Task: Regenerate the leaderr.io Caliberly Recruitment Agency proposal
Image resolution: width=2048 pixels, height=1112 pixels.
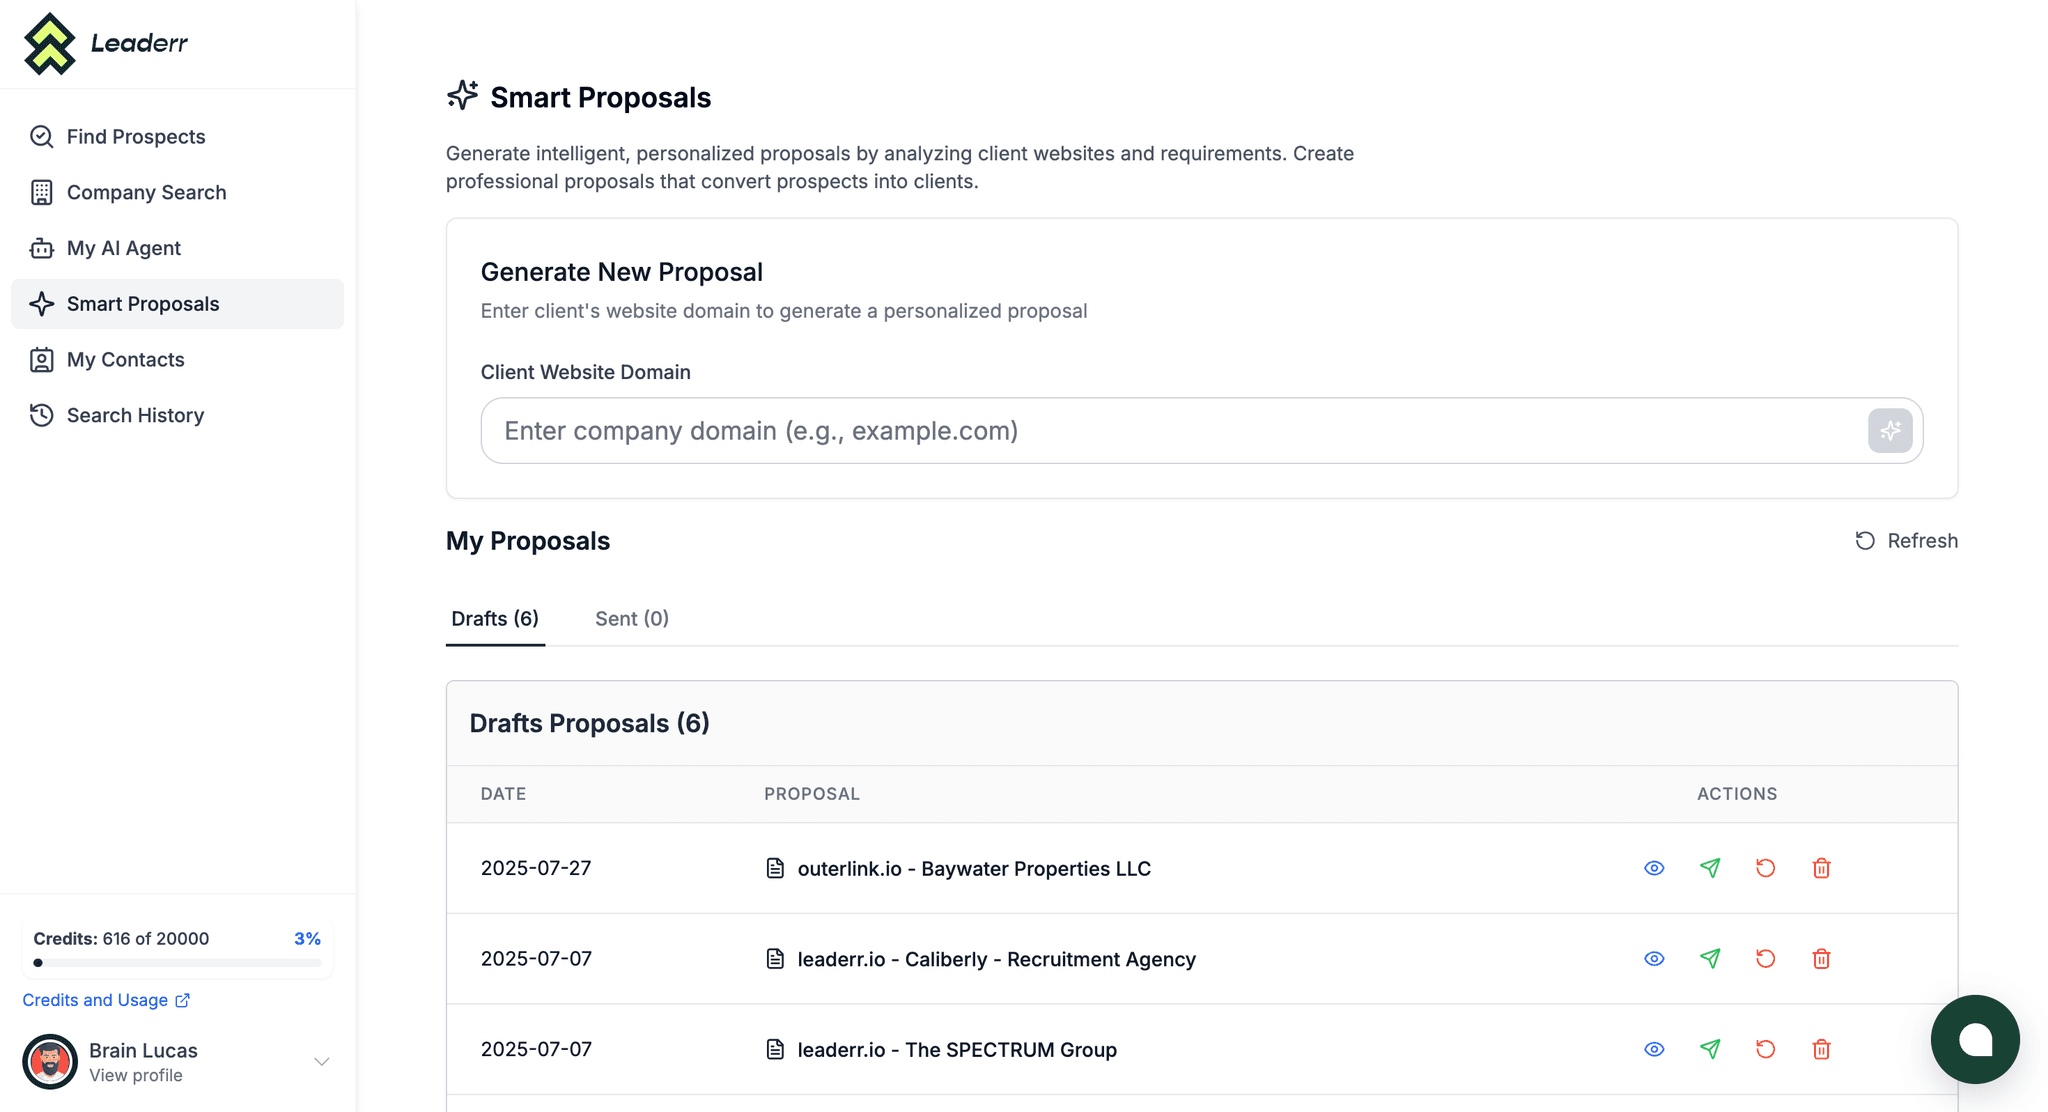Action: 1765,959
